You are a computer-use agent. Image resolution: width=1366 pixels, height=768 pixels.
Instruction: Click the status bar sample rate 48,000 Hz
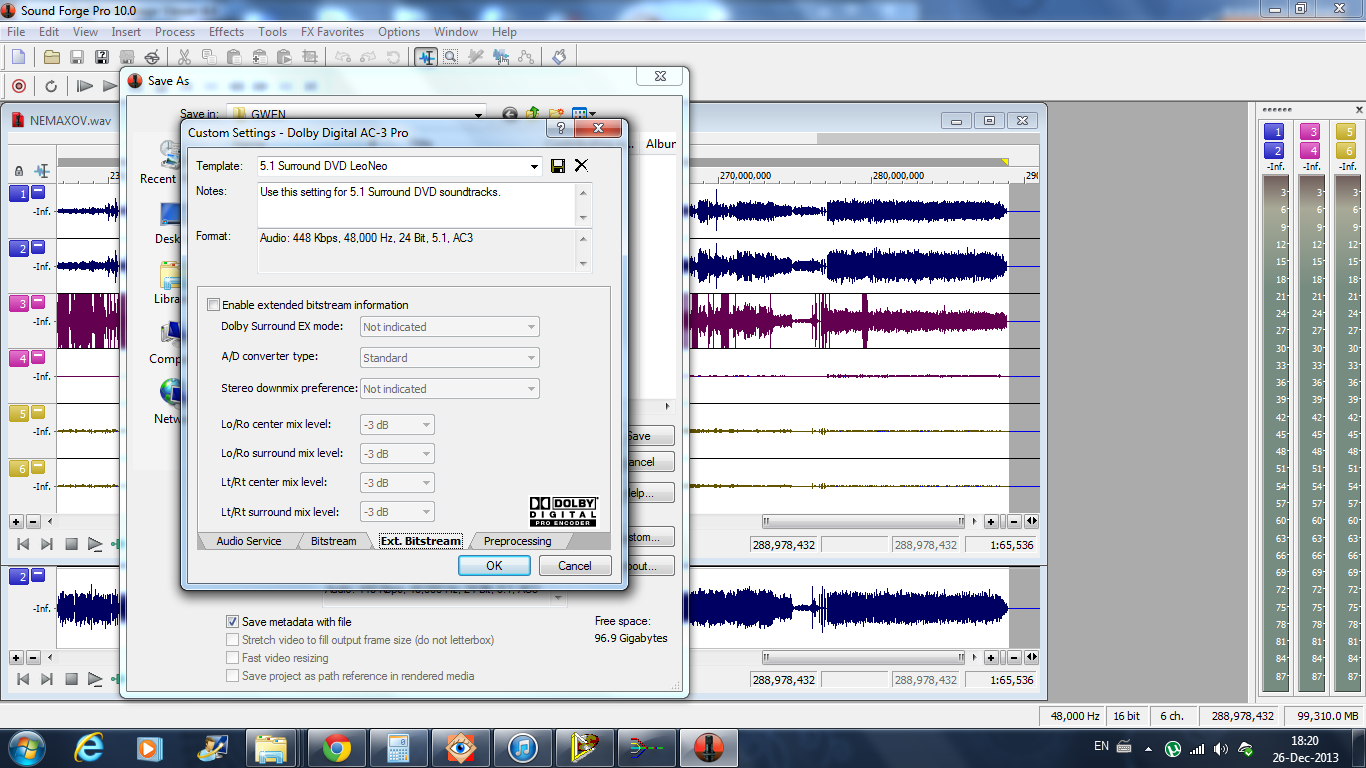point(1075,716)
